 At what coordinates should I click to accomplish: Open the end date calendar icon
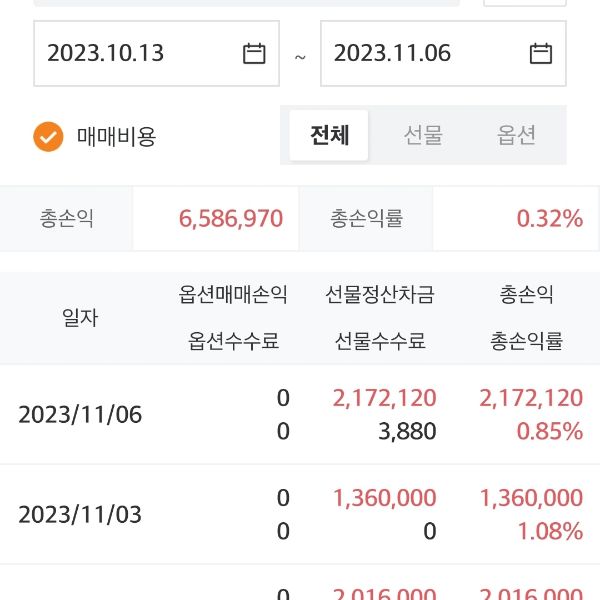click(x=540, y=53)
